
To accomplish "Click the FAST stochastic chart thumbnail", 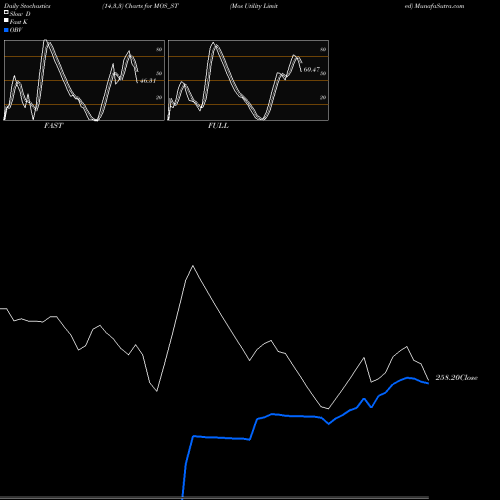I will (x=84, y=80).
